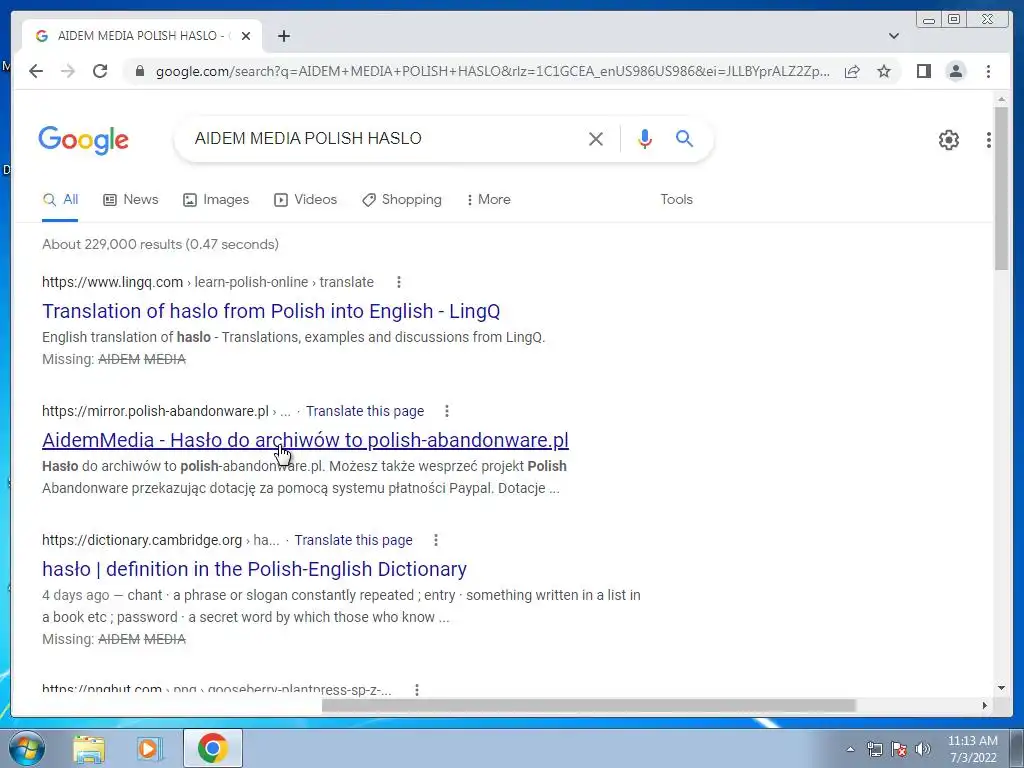Open the AidemMedia polish-abandonware.pl result

pyautogui.click(x=305, y=440)
